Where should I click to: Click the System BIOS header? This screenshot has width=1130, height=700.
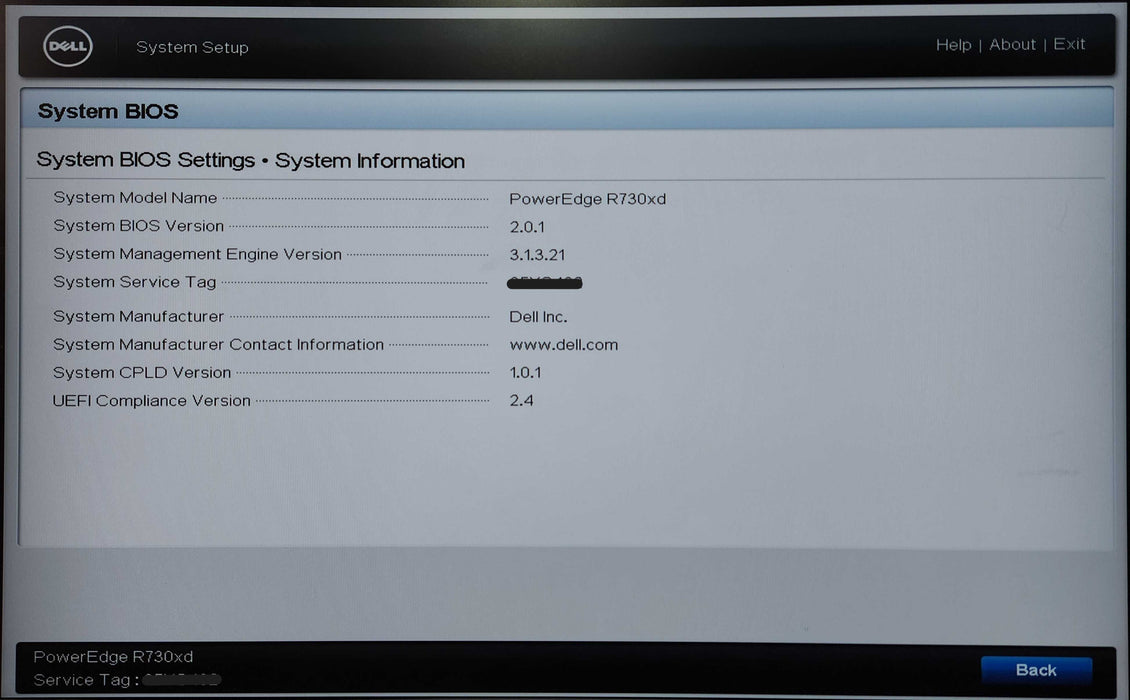[x=108, y=111]
